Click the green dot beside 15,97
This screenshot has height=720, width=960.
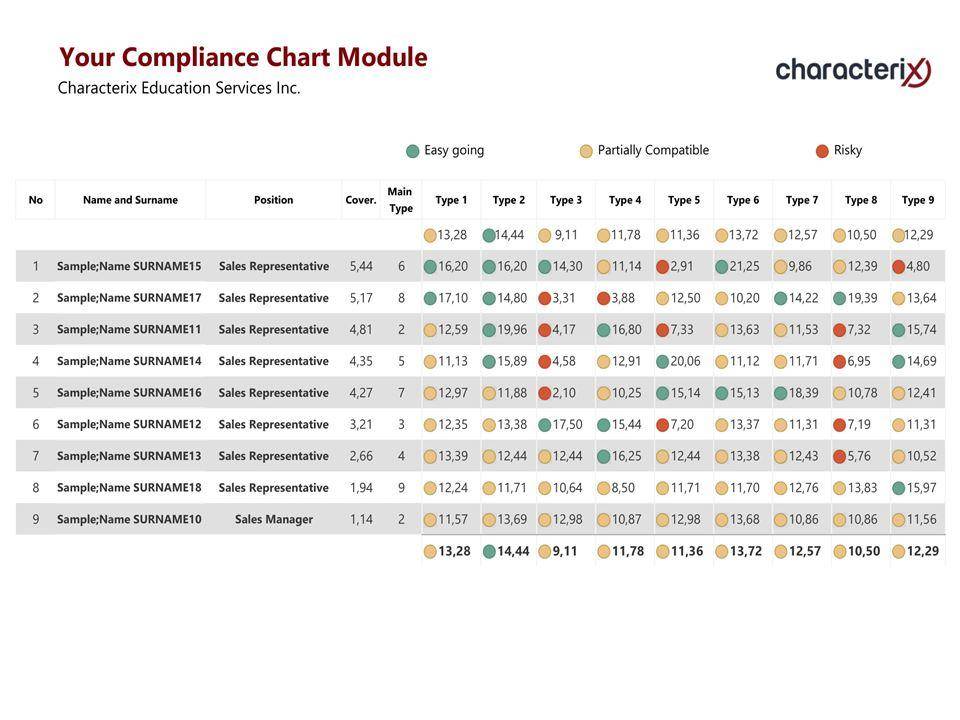[898, 488]
